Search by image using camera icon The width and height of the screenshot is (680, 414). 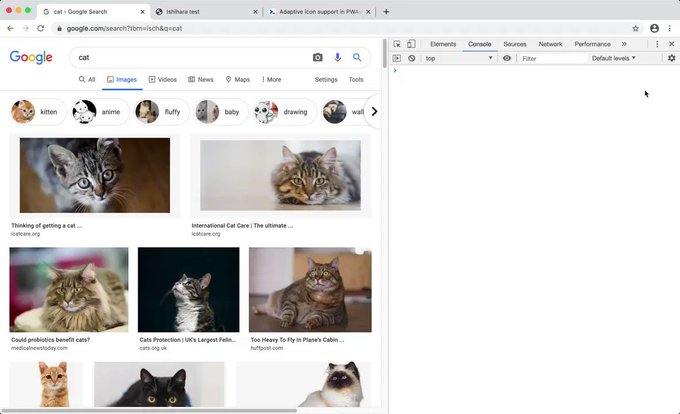coord(318,57)
